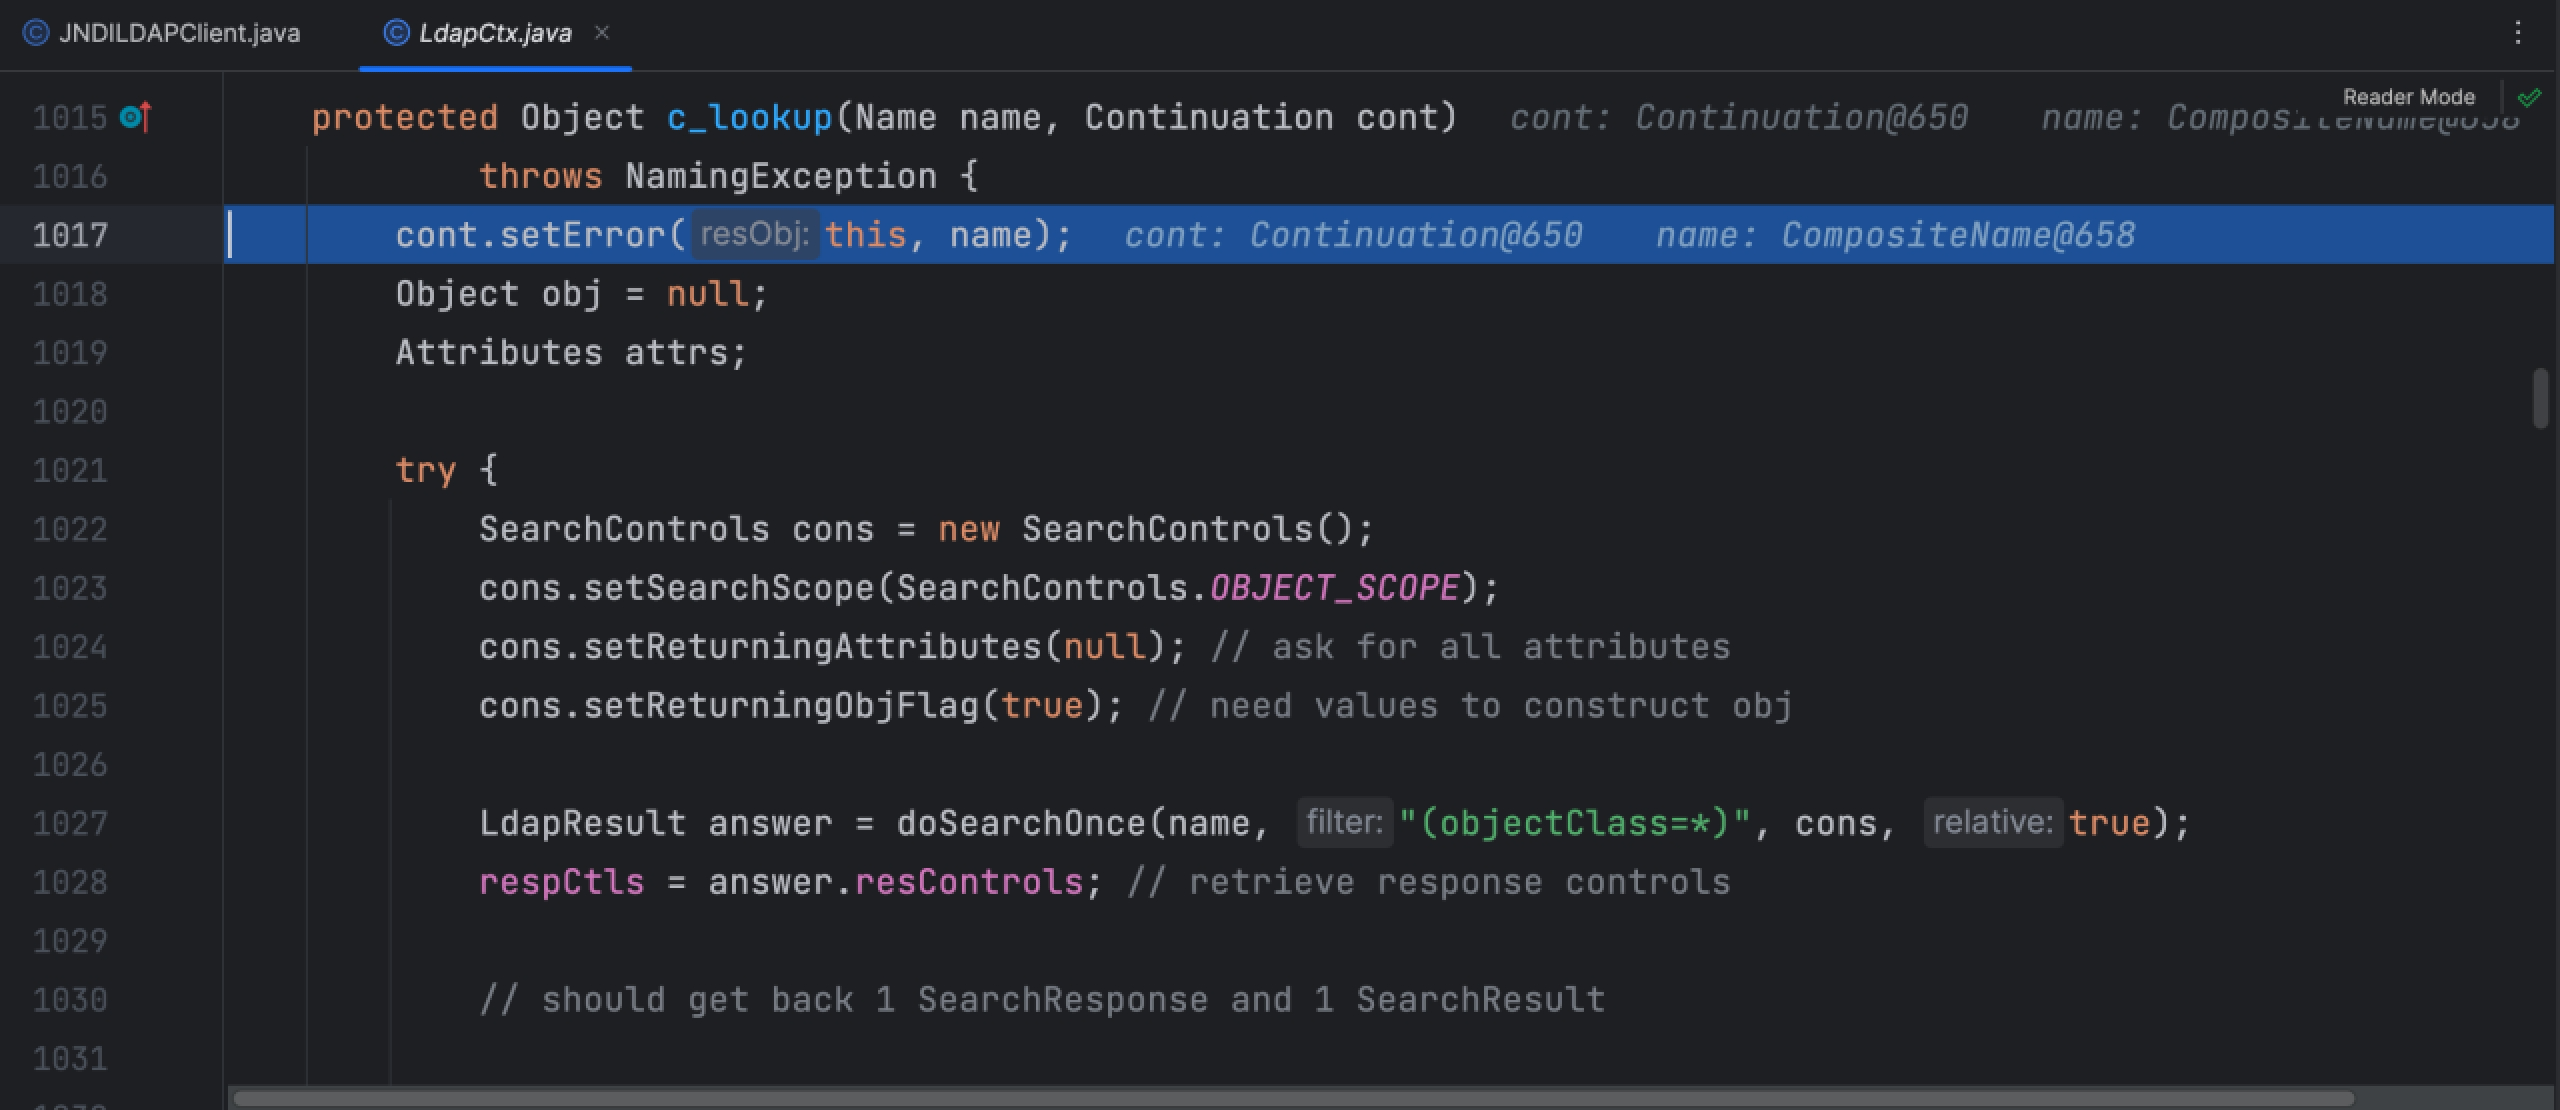Click the vertical scrollbar thumb

click(2541, 398)
